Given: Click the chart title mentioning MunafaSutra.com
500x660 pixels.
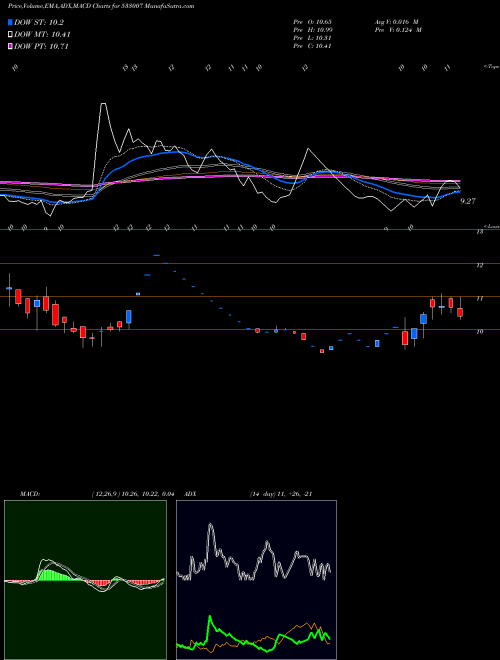Looking at the screenshot, I should click(101, 6).
